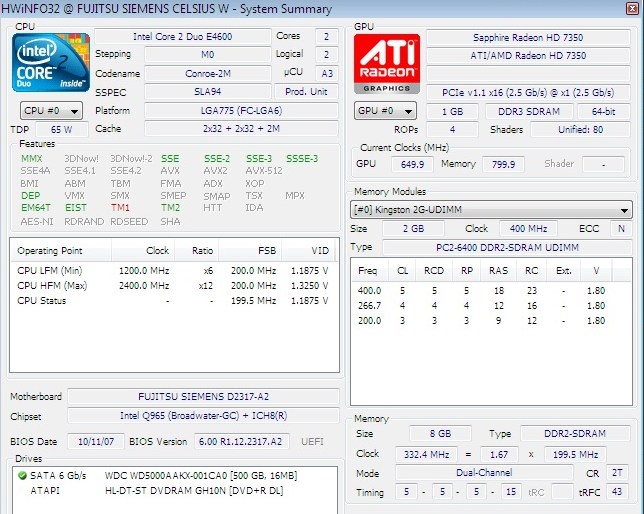Click the FUJITSU SIEMENS D2317-A2 motherboard field
The height and width of the screenshot is (514, 644).
(203, 396)
